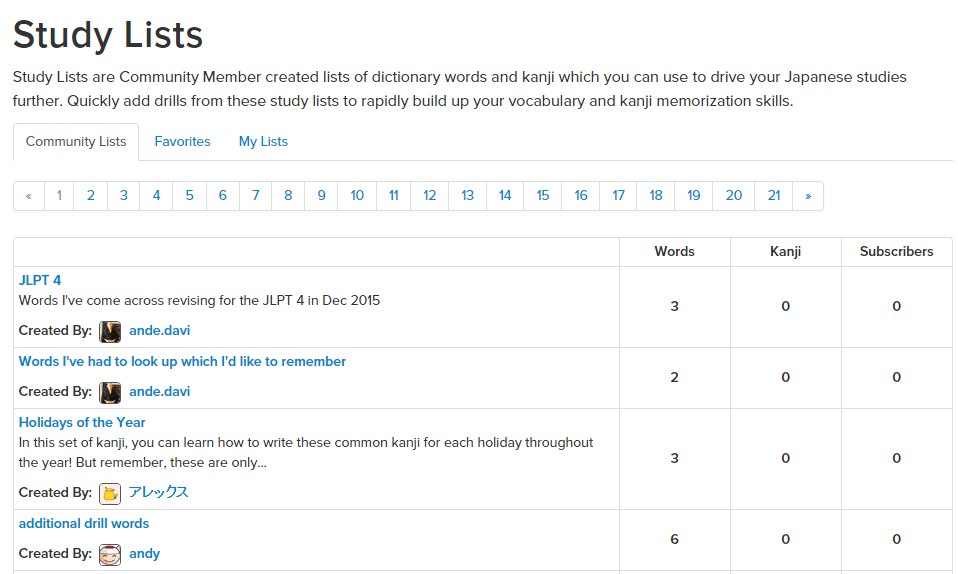Go to page 6
Screen dimensions: 958x574
coord(222,196)
